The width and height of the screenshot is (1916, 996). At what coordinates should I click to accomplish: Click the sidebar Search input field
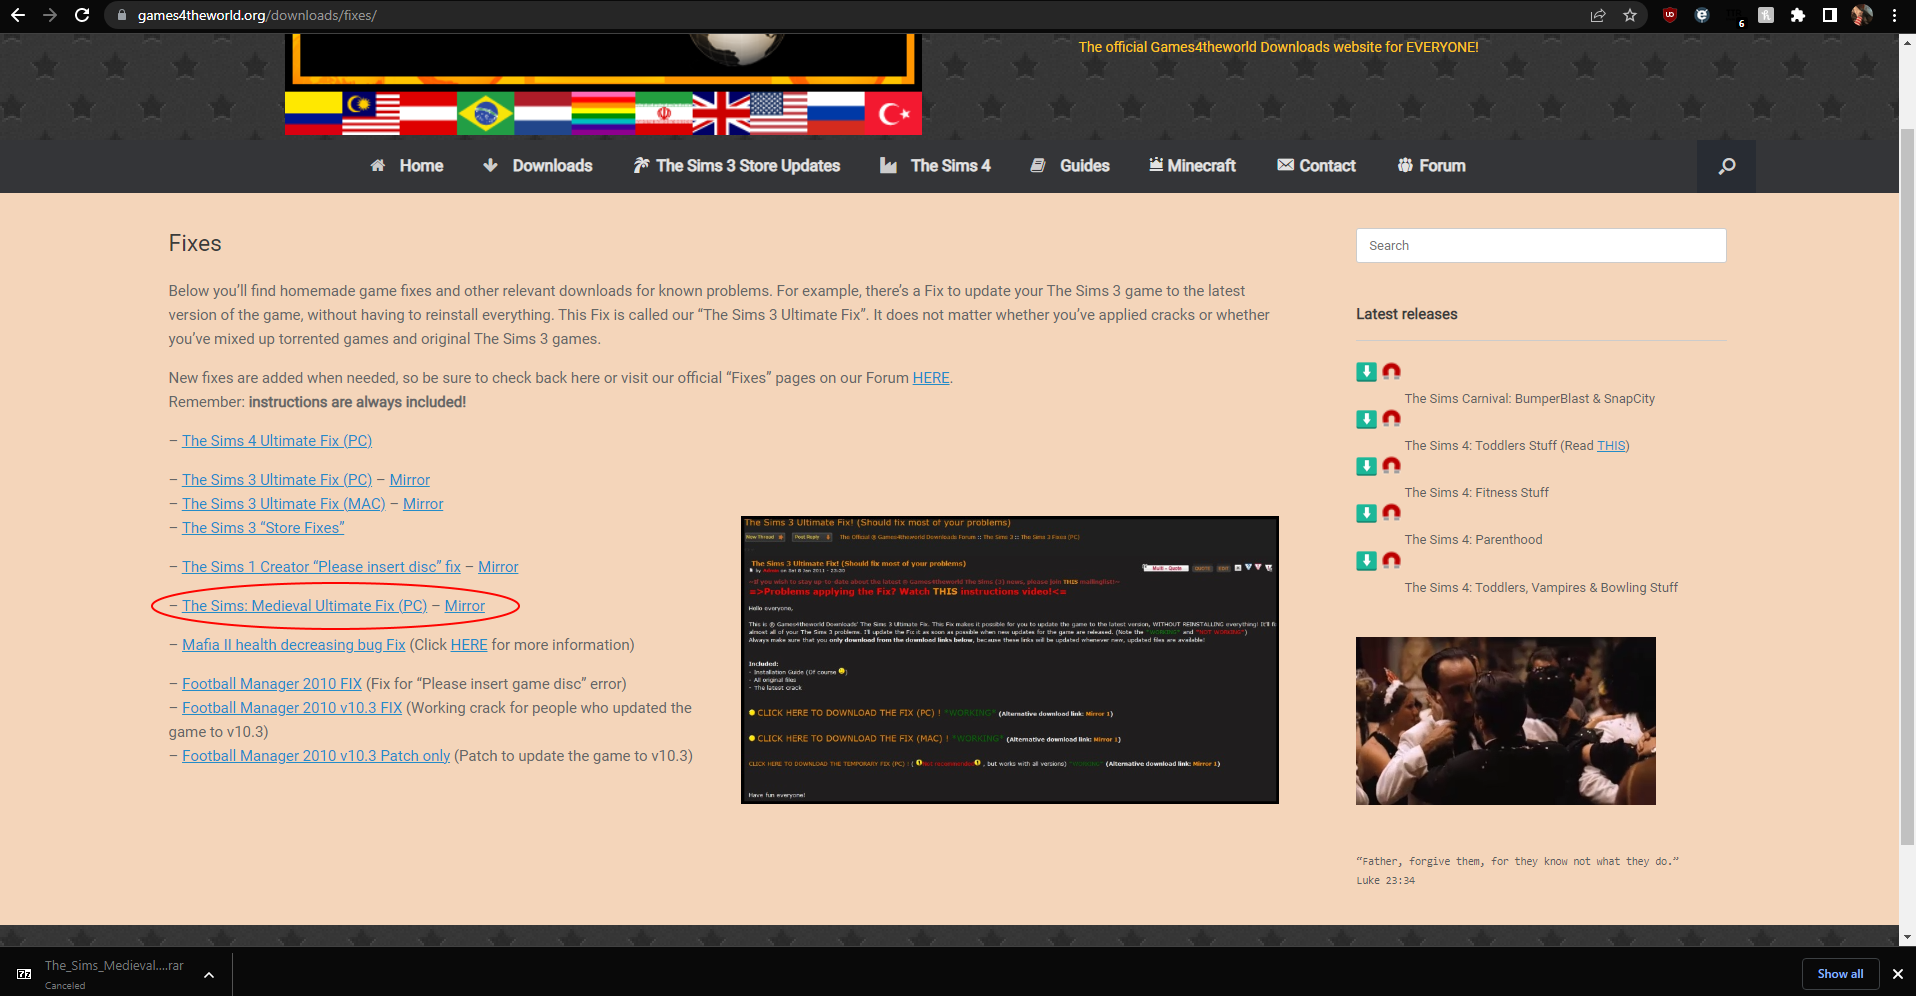[1541, 246]
